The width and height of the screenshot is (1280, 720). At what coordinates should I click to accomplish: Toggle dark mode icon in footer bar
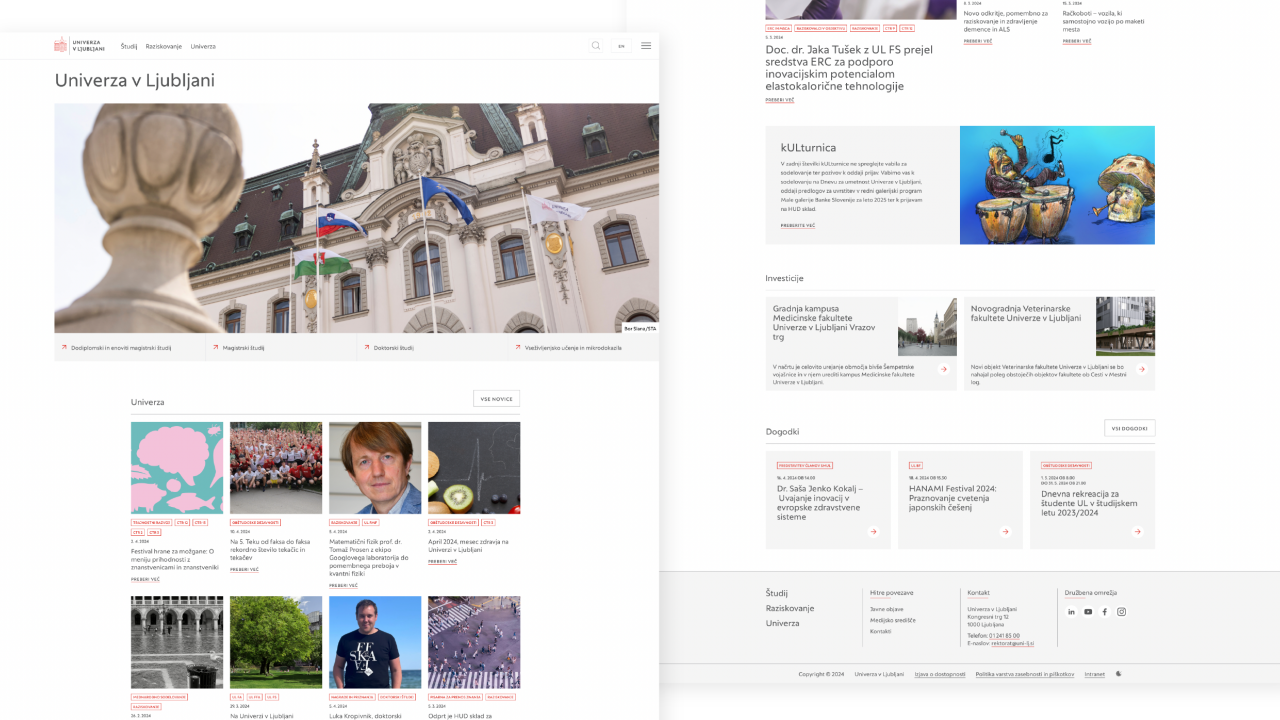(1119, 674)
